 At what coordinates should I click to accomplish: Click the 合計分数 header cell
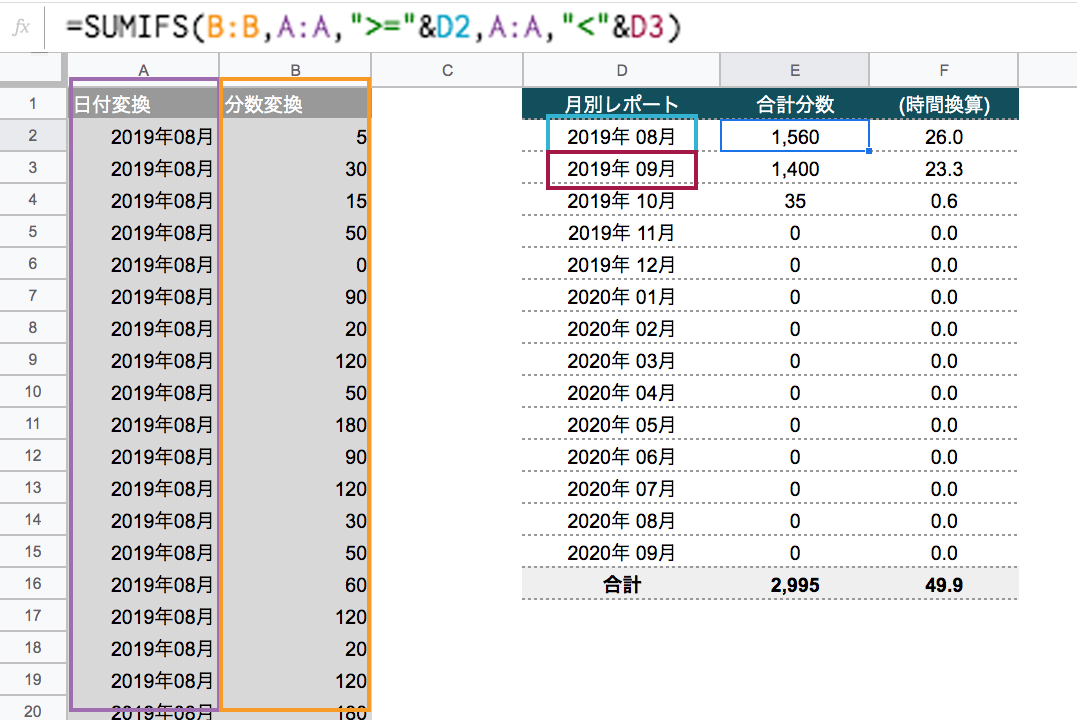795,104
